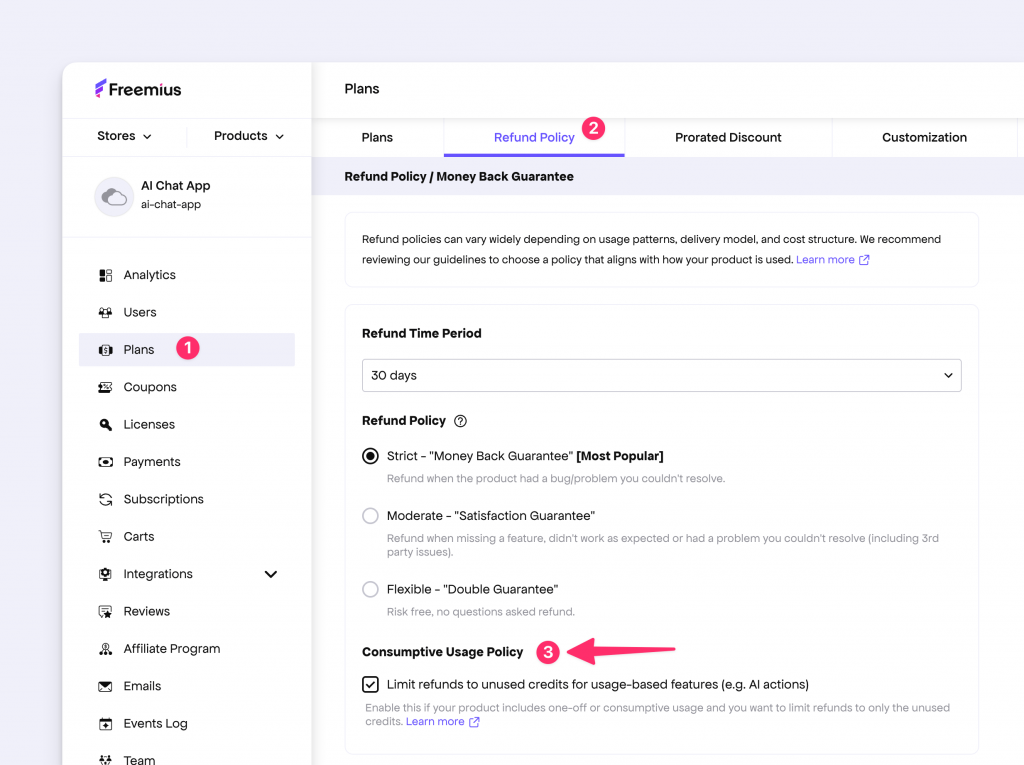Screen dimensions: 1024x765
Task: Choose the Flexible Double Guarantee option
Action: click(370, 589)
